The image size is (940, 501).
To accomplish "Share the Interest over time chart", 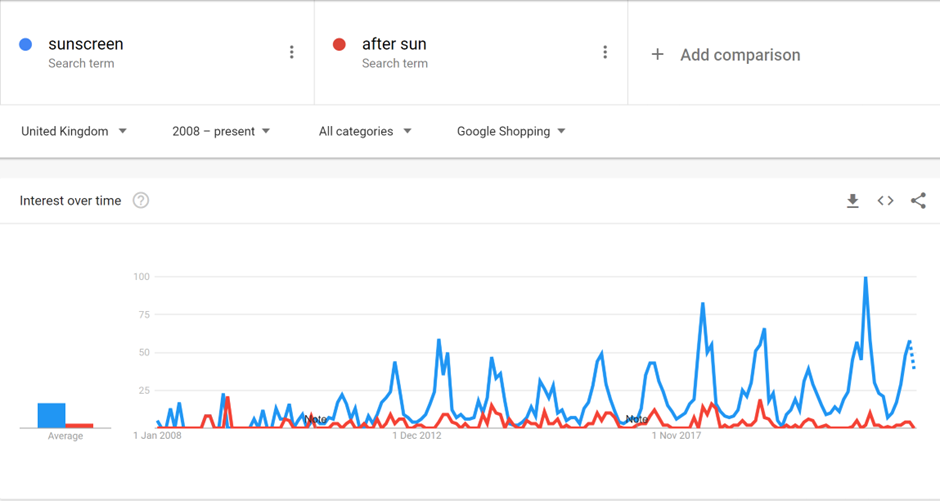I will tap(918, 201).
